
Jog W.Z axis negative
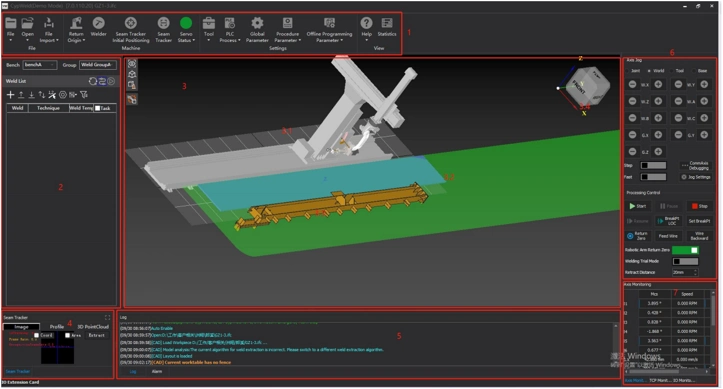pyautogui.click(x=633, y=101)
